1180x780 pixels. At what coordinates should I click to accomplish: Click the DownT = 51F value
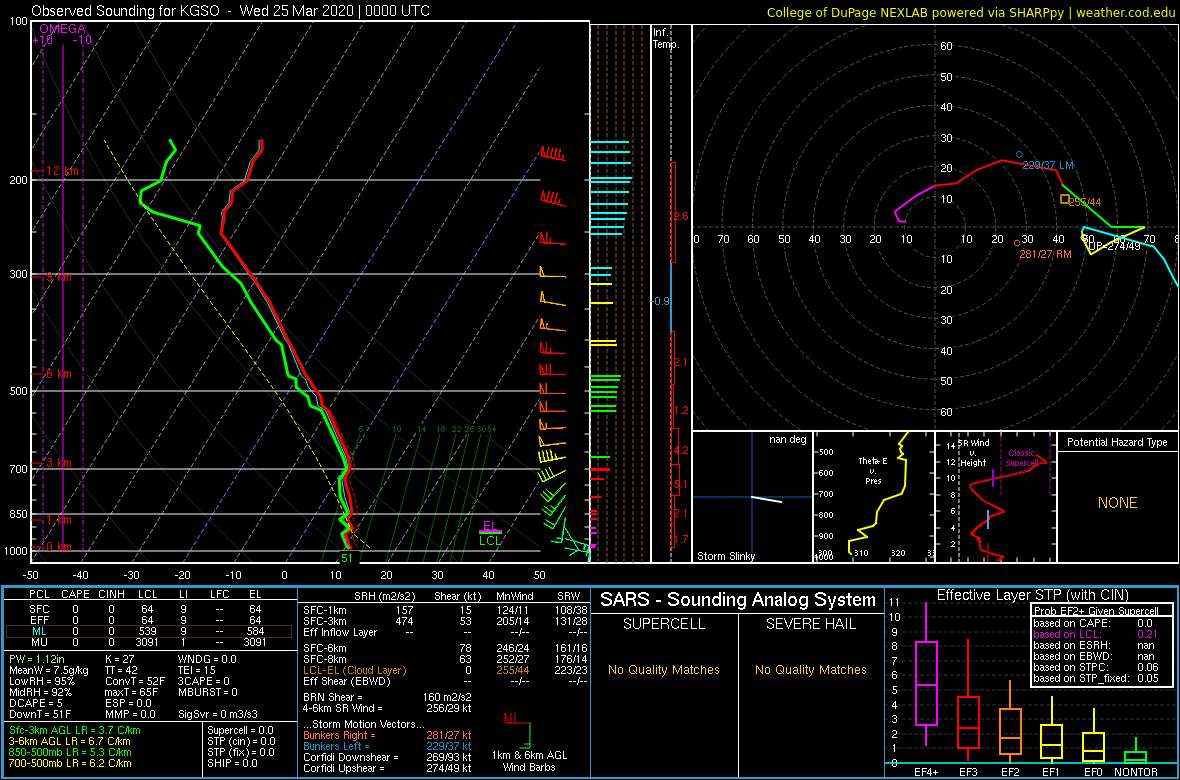coord(41,712)
